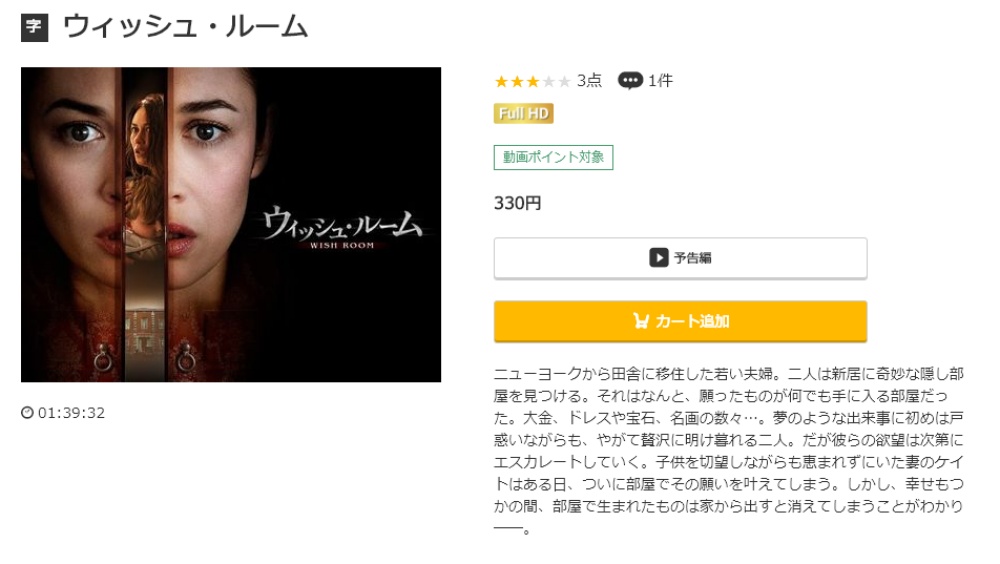The height and width of the screenshot is (564, 1000).
Task: Click the first rating star
Action: click(x=501, y=81)
